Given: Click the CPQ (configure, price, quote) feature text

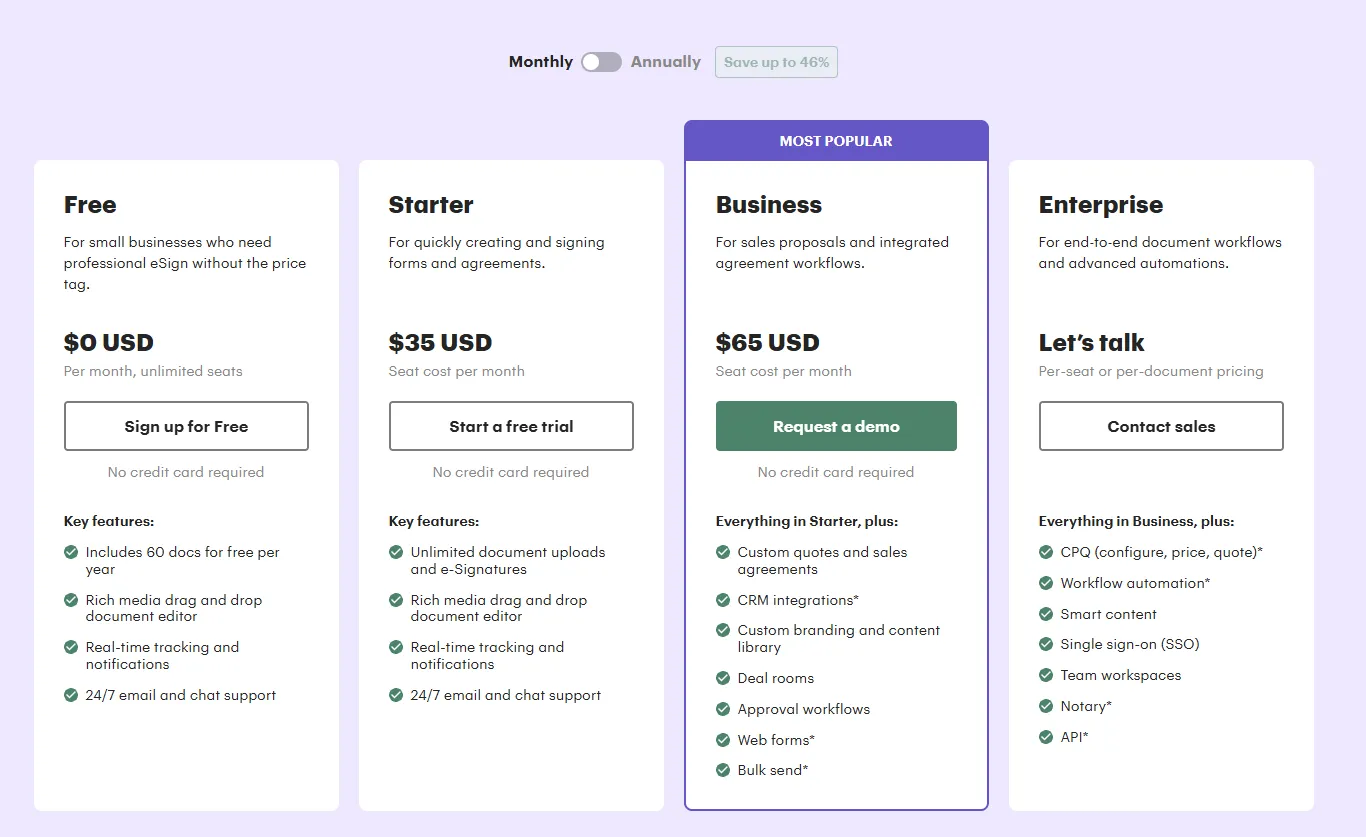Looking at the screenshot, I should [x=1162, y=552].
